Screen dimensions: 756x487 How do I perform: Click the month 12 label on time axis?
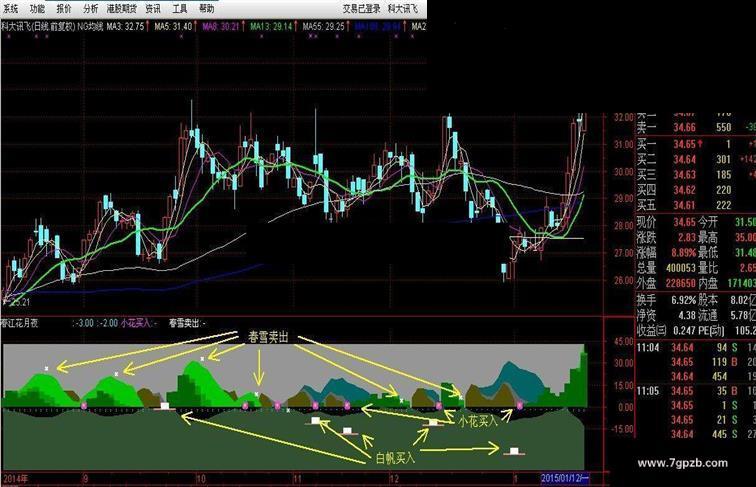[x=394, y=479]
